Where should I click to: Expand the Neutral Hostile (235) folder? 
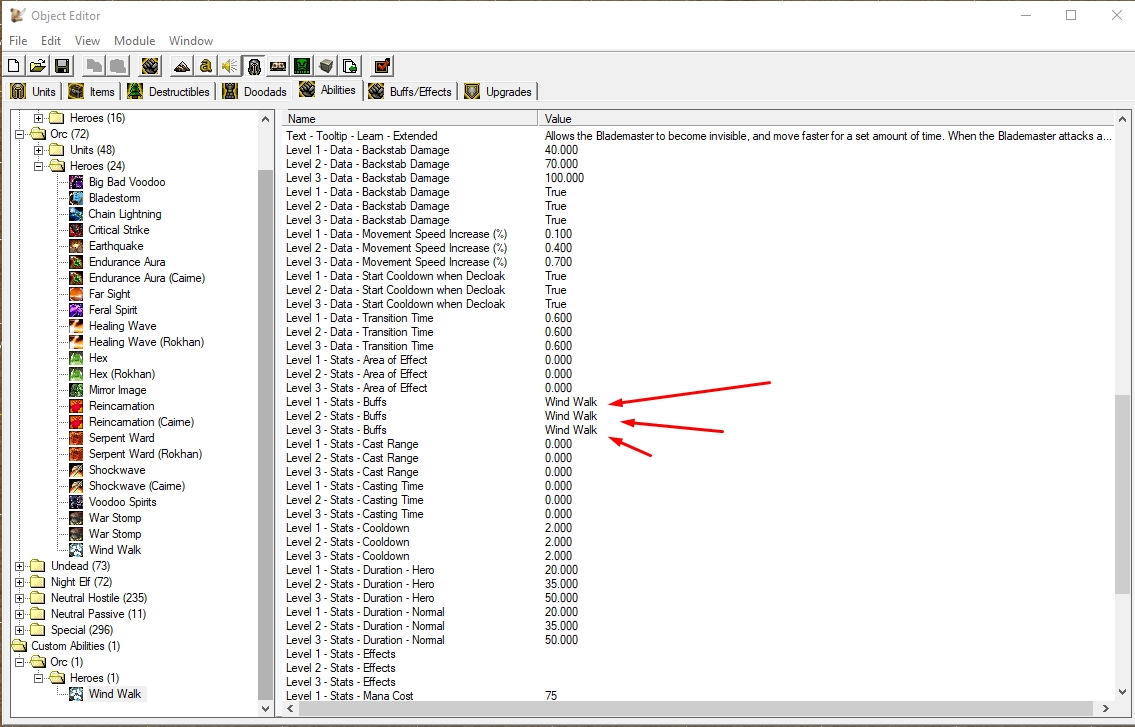pyautogui.click(x=20, y=598)
